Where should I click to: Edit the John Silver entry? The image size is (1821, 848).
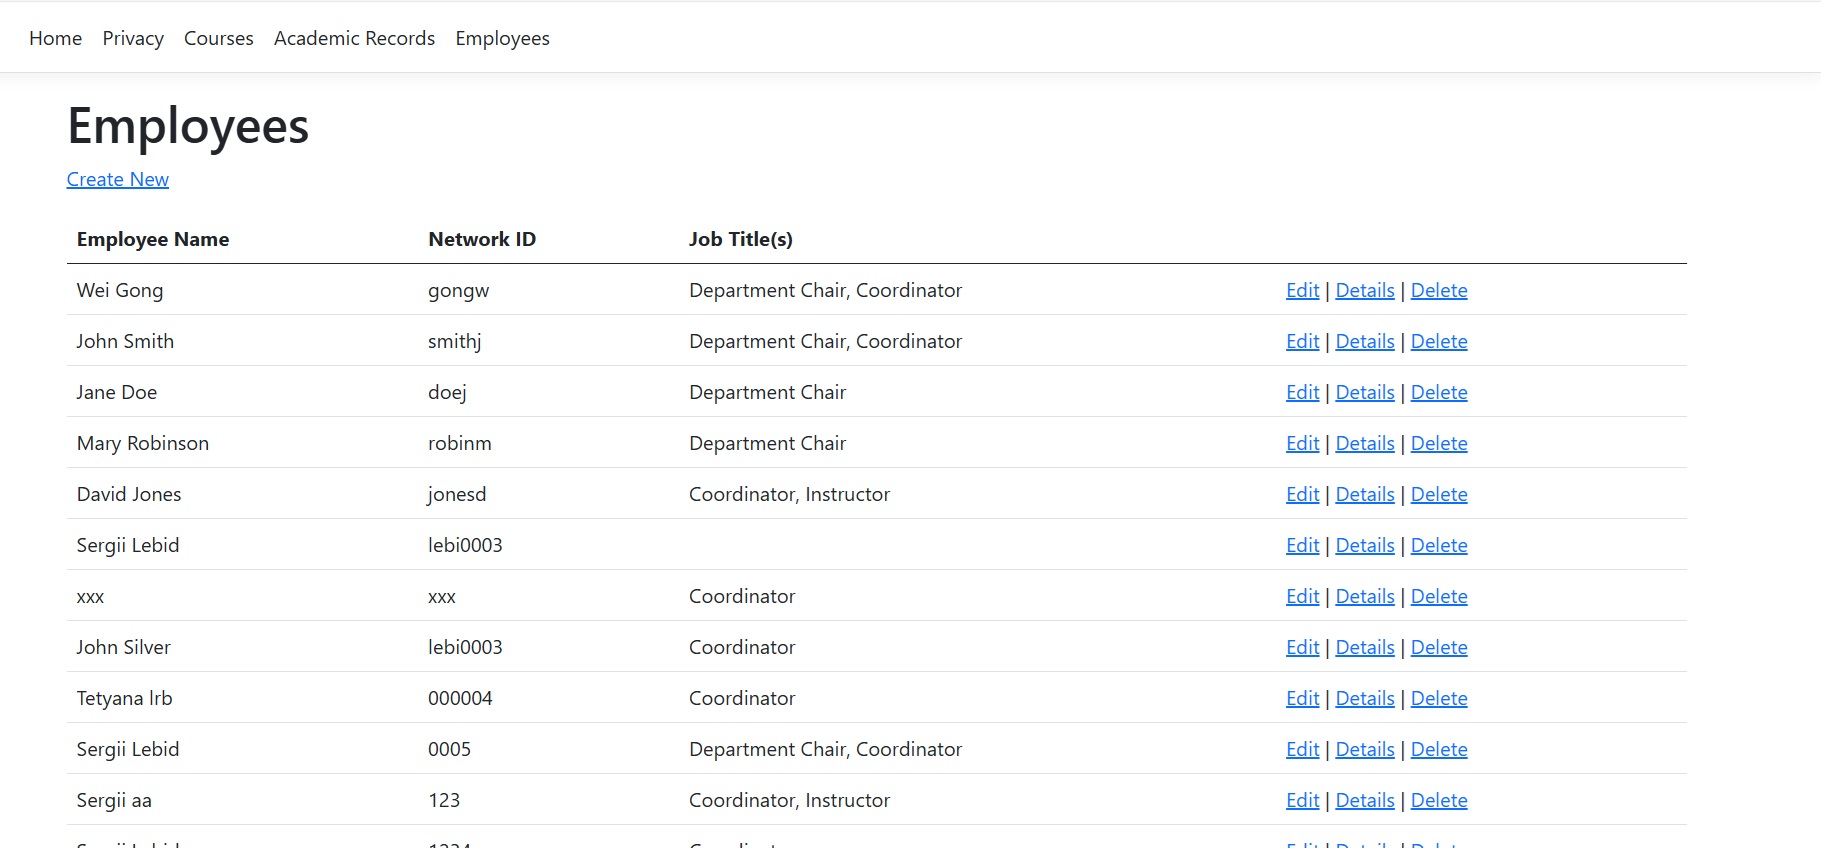pyautogui.click(x=1302, y=647)
